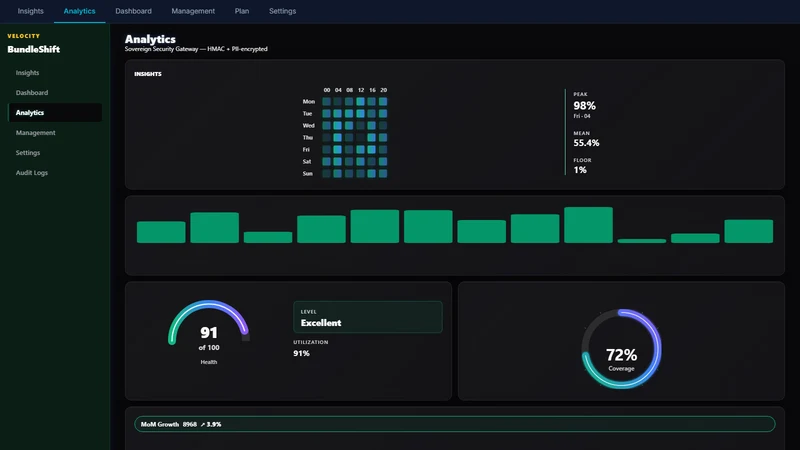Select the Sun 16 heatmap cell
Image resolution: width=800 pixels, height=450 pixels.
pyautogui.click(x=372, y=173)
